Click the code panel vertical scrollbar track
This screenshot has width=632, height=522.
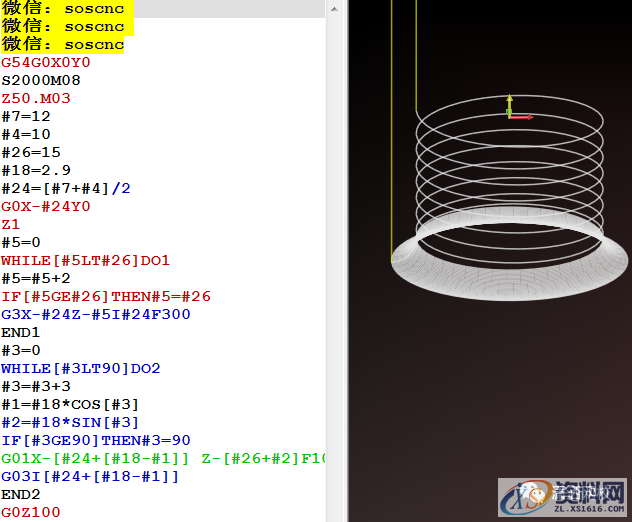335,260
